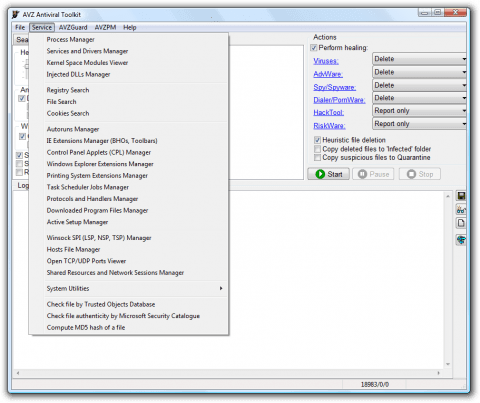Select Check file by Trusted Objects Database
The height and width of the screenshot is (403, 480).
[x=129, y=304]
